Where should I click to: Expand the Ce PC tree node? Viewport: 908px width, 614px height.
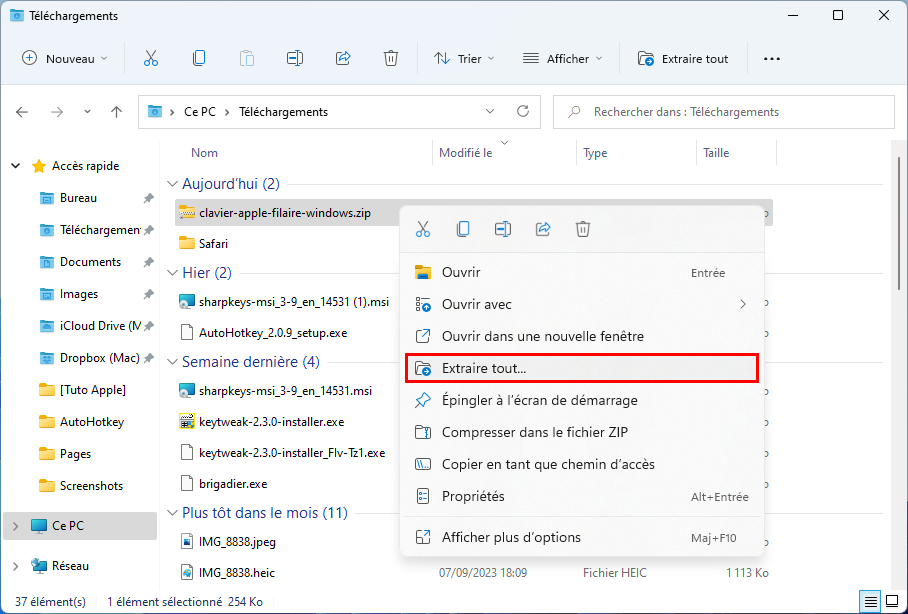pos(16,526)
